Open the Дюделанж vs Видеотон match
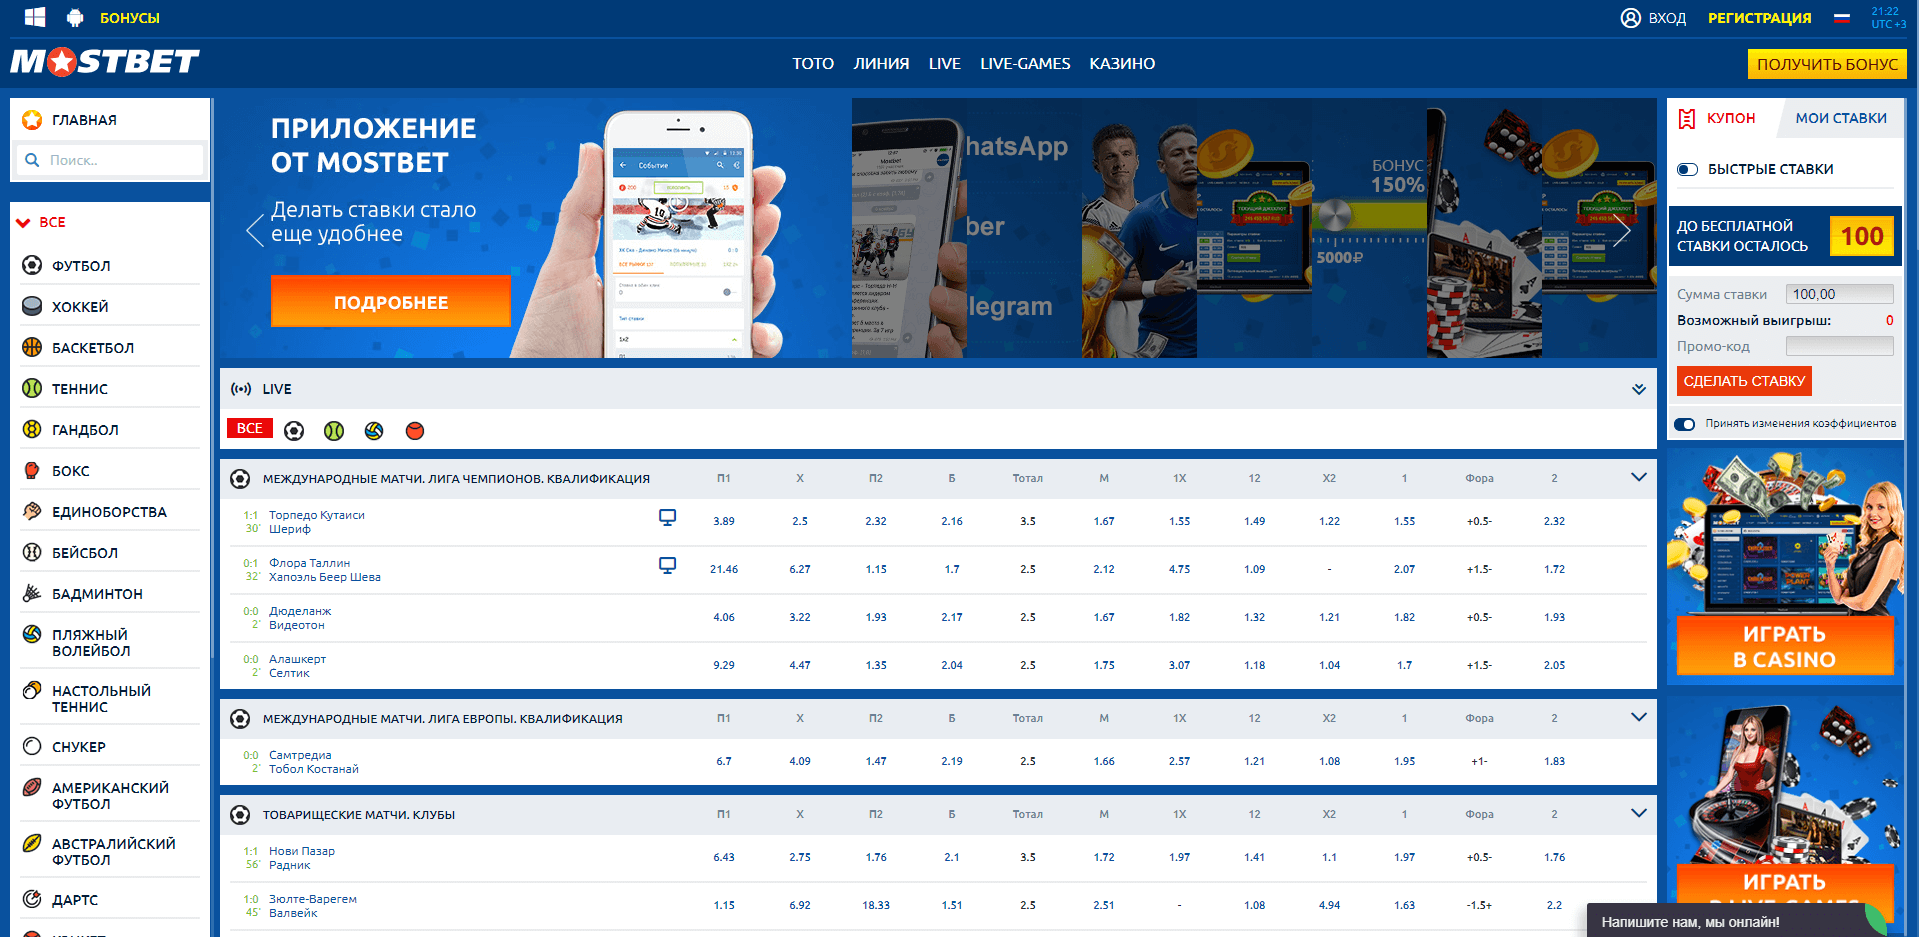This screenshot has width=1919, height=937. click(x=299, y=618)
